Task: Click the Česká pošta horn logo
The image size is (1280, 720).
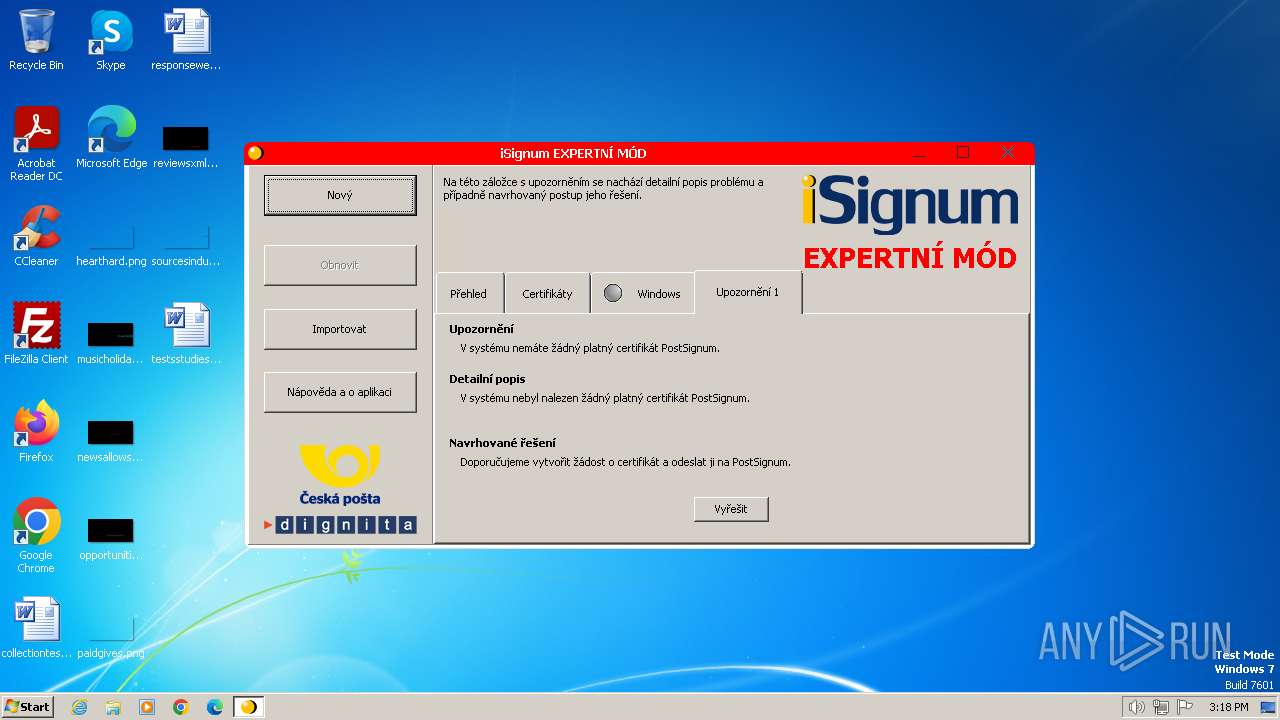Action: click(340, 466)
